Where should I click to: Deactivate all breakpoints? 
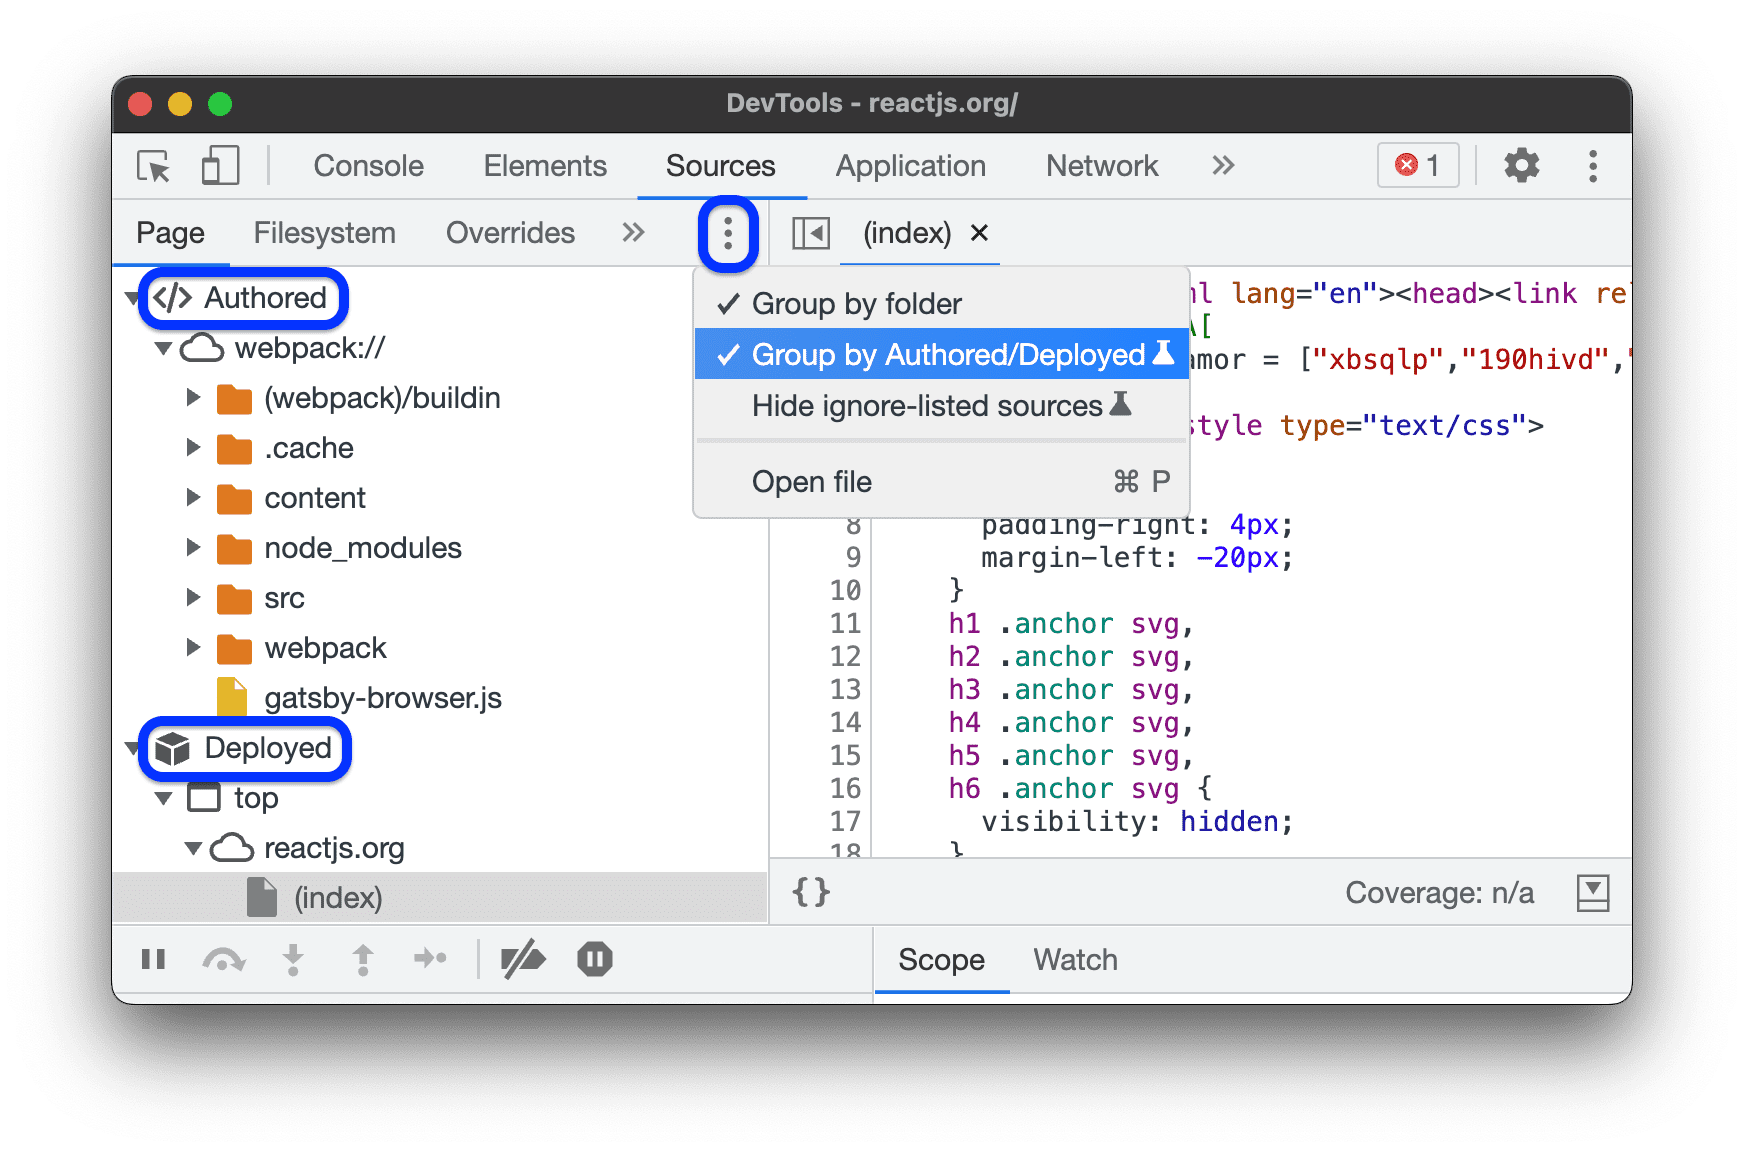[524, 959]
